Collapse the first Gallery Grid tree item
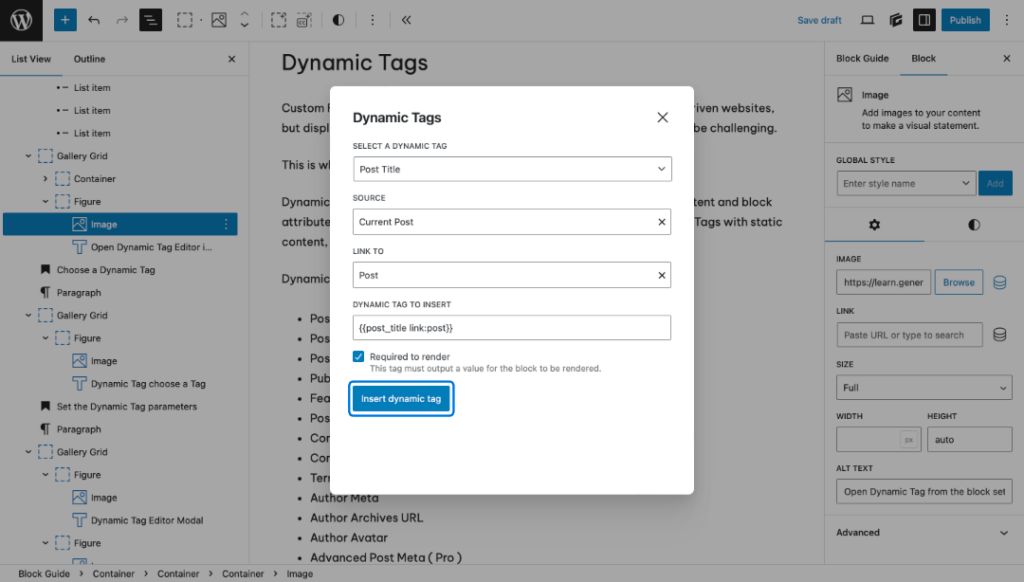 click(28, 156)
